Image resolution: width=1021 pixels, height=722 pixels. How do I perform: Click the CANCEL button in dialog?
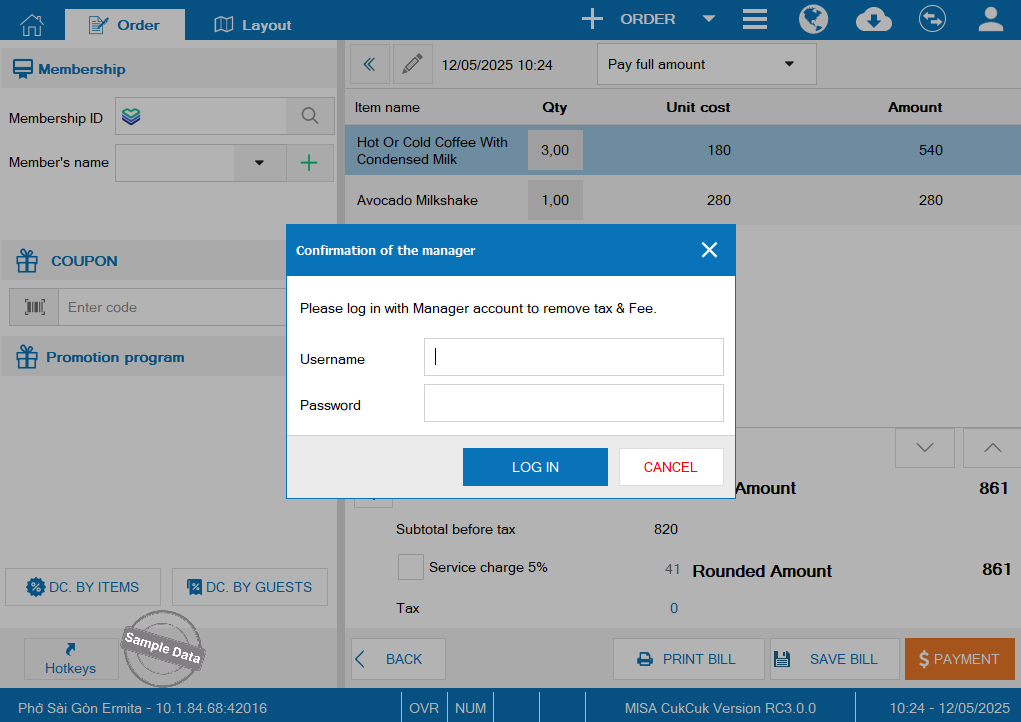pos(670,467)
